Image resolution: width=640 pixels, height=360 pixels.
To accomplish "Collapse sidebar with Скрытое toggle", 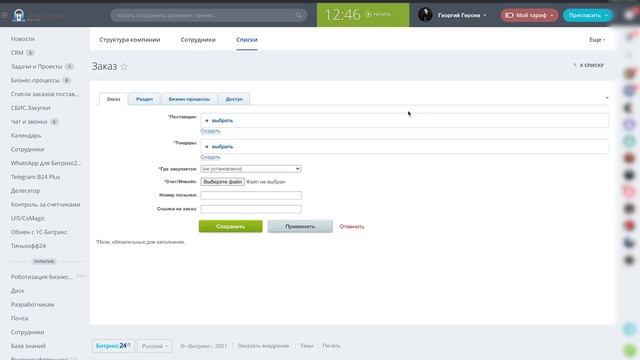I will tap(44, 262).
